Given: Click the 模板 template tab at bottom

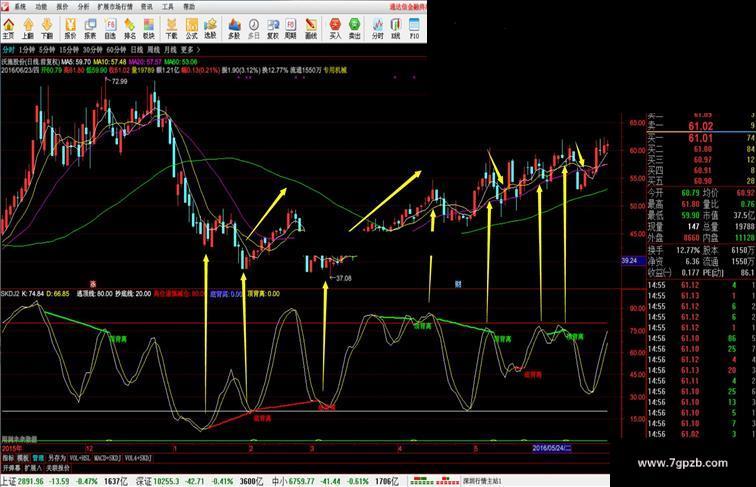Looking at the screenshot, I should [23, 458].
